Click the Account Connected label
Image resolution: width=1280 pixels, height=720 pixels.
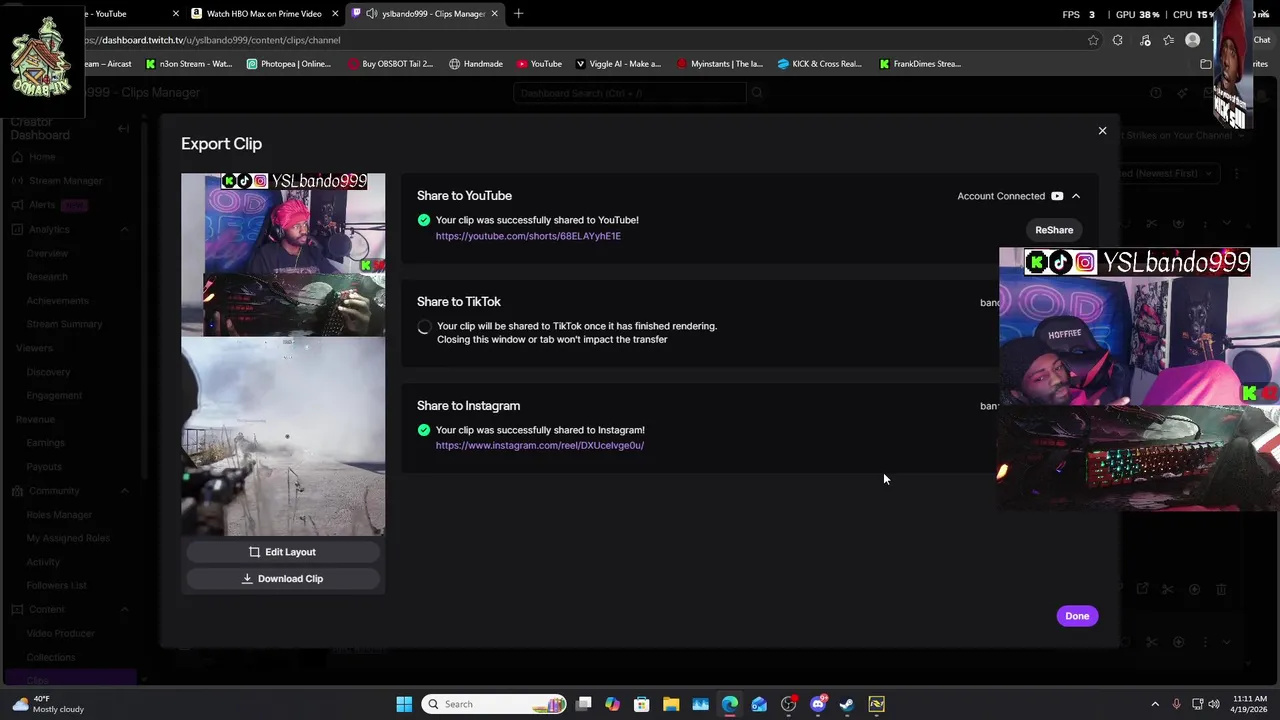pos(1001,196)
